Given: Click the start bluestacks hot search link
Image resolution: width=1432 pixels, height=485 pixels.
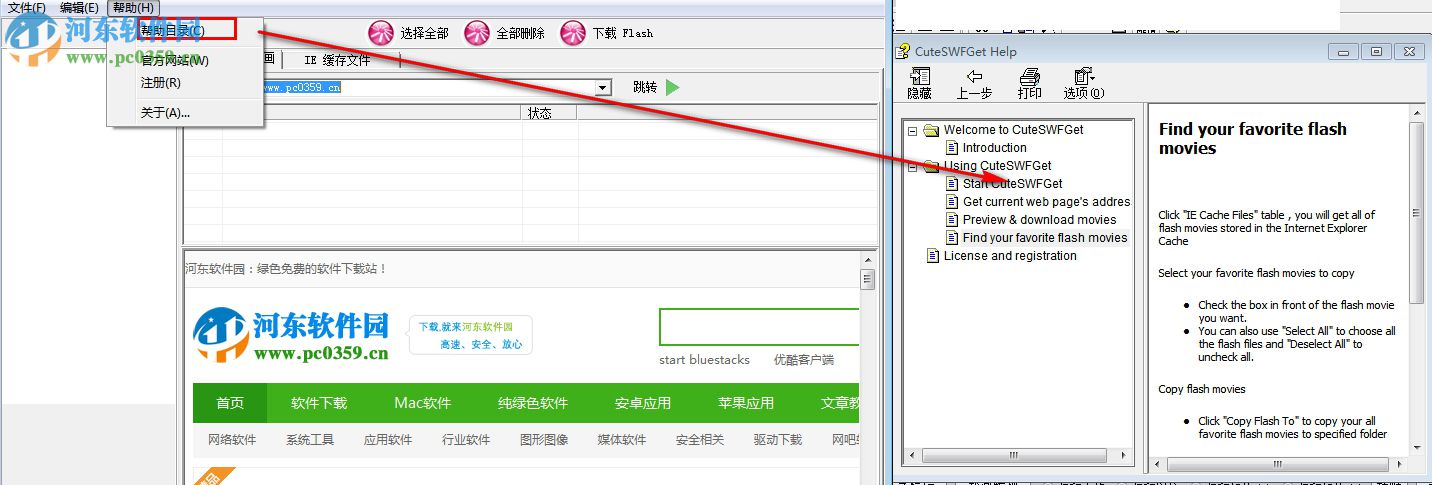Looking at the screenshot, I should pyautogui.click(x=704, y=360).
